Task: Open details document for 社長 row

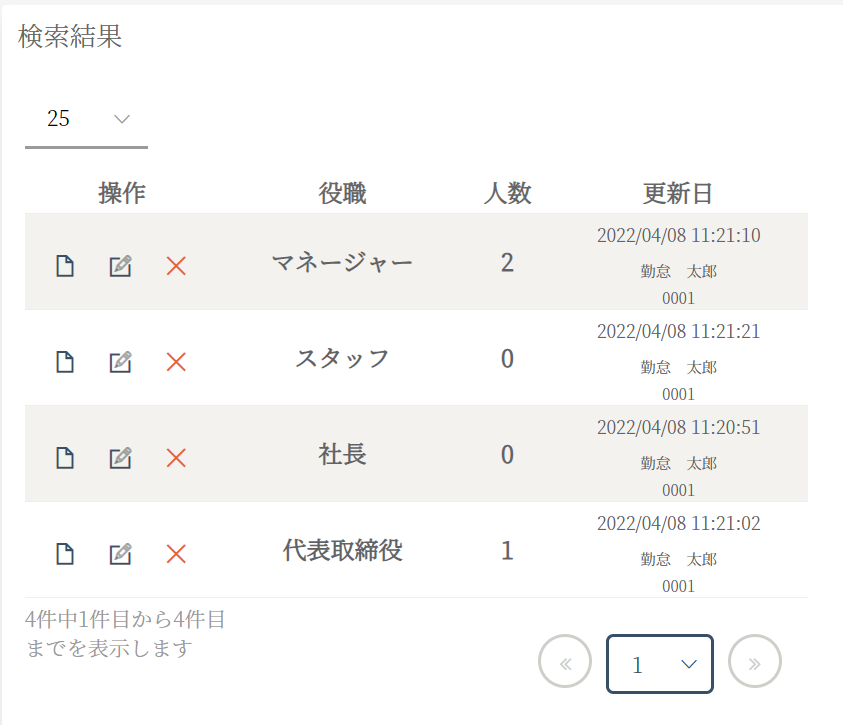Action: click(x=65, y=458)
